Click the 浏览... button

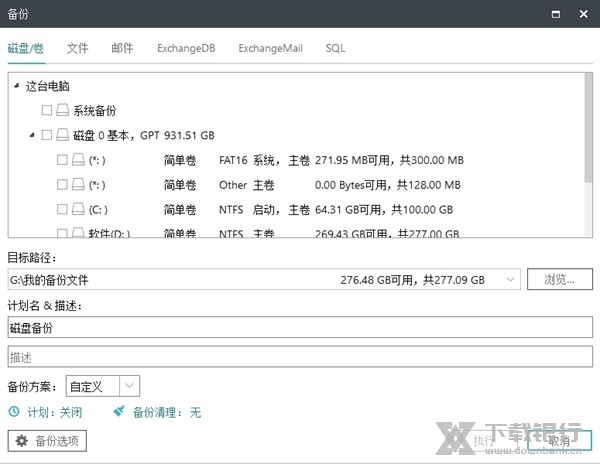[x=560, y=280]
